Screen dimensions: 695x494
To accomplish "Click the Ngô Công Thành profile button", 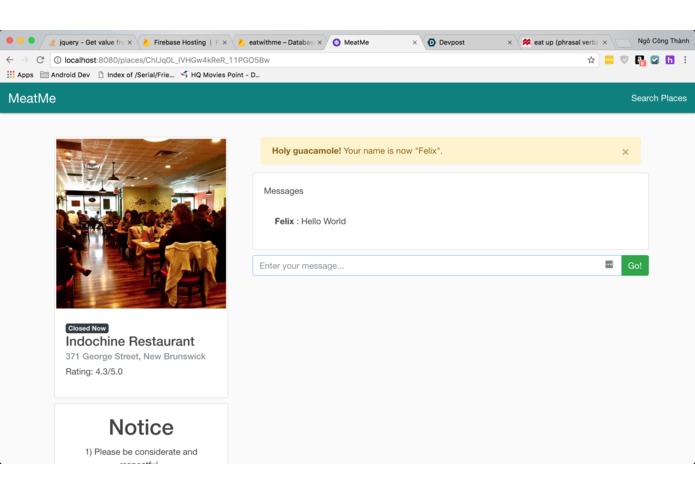I will [x=663, y=41].
